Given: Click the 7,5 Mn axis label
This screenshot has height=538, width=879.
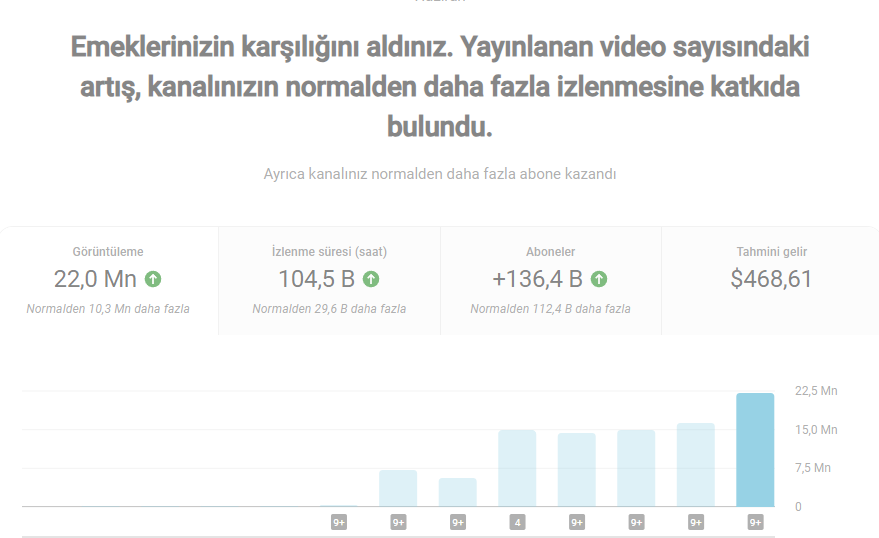Looking at the screenshot, I should coord(813,468).
